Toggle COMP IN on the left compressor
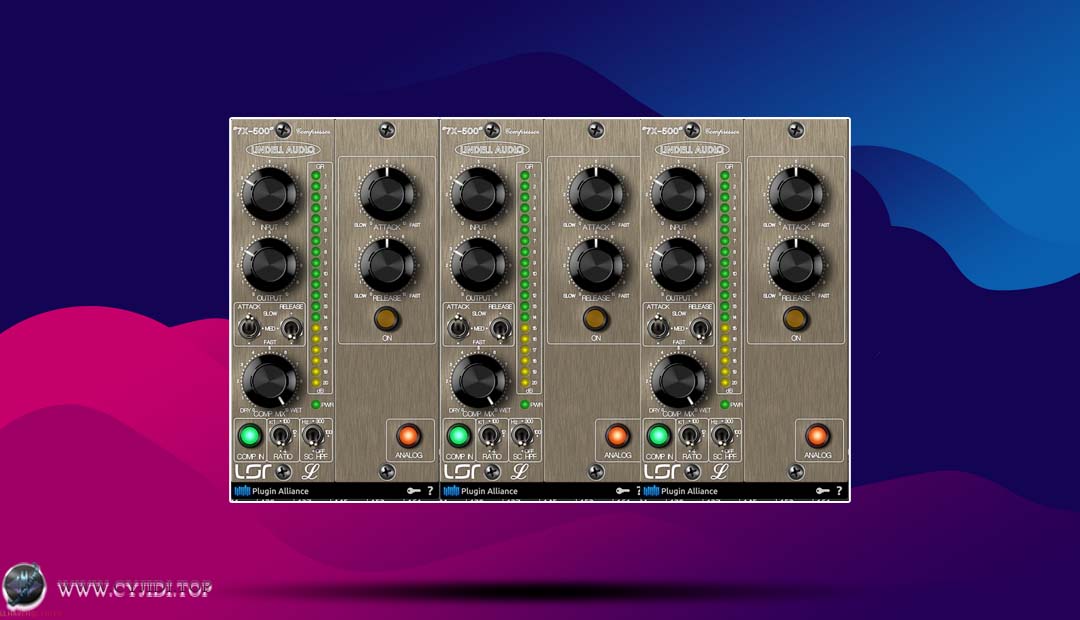 (x=249, y=435)
